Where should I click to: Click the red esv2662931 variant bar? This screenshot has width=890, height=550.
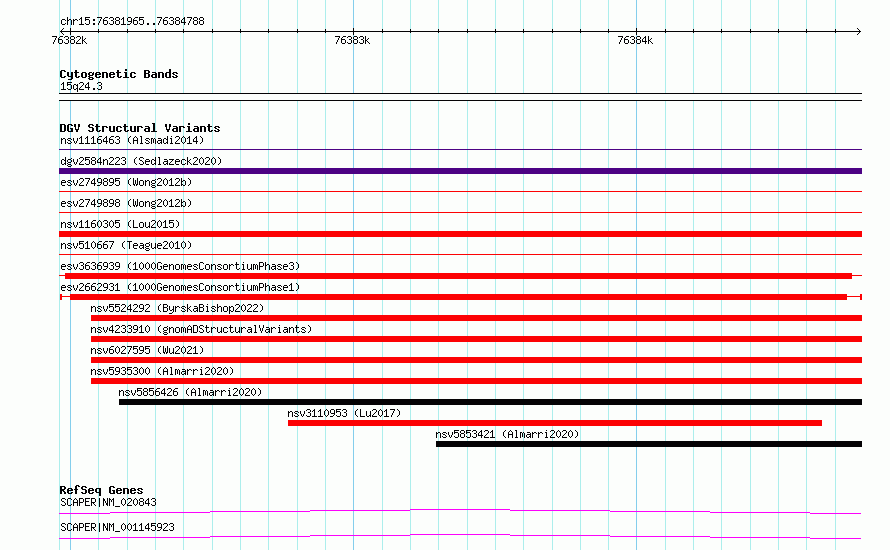459,297
